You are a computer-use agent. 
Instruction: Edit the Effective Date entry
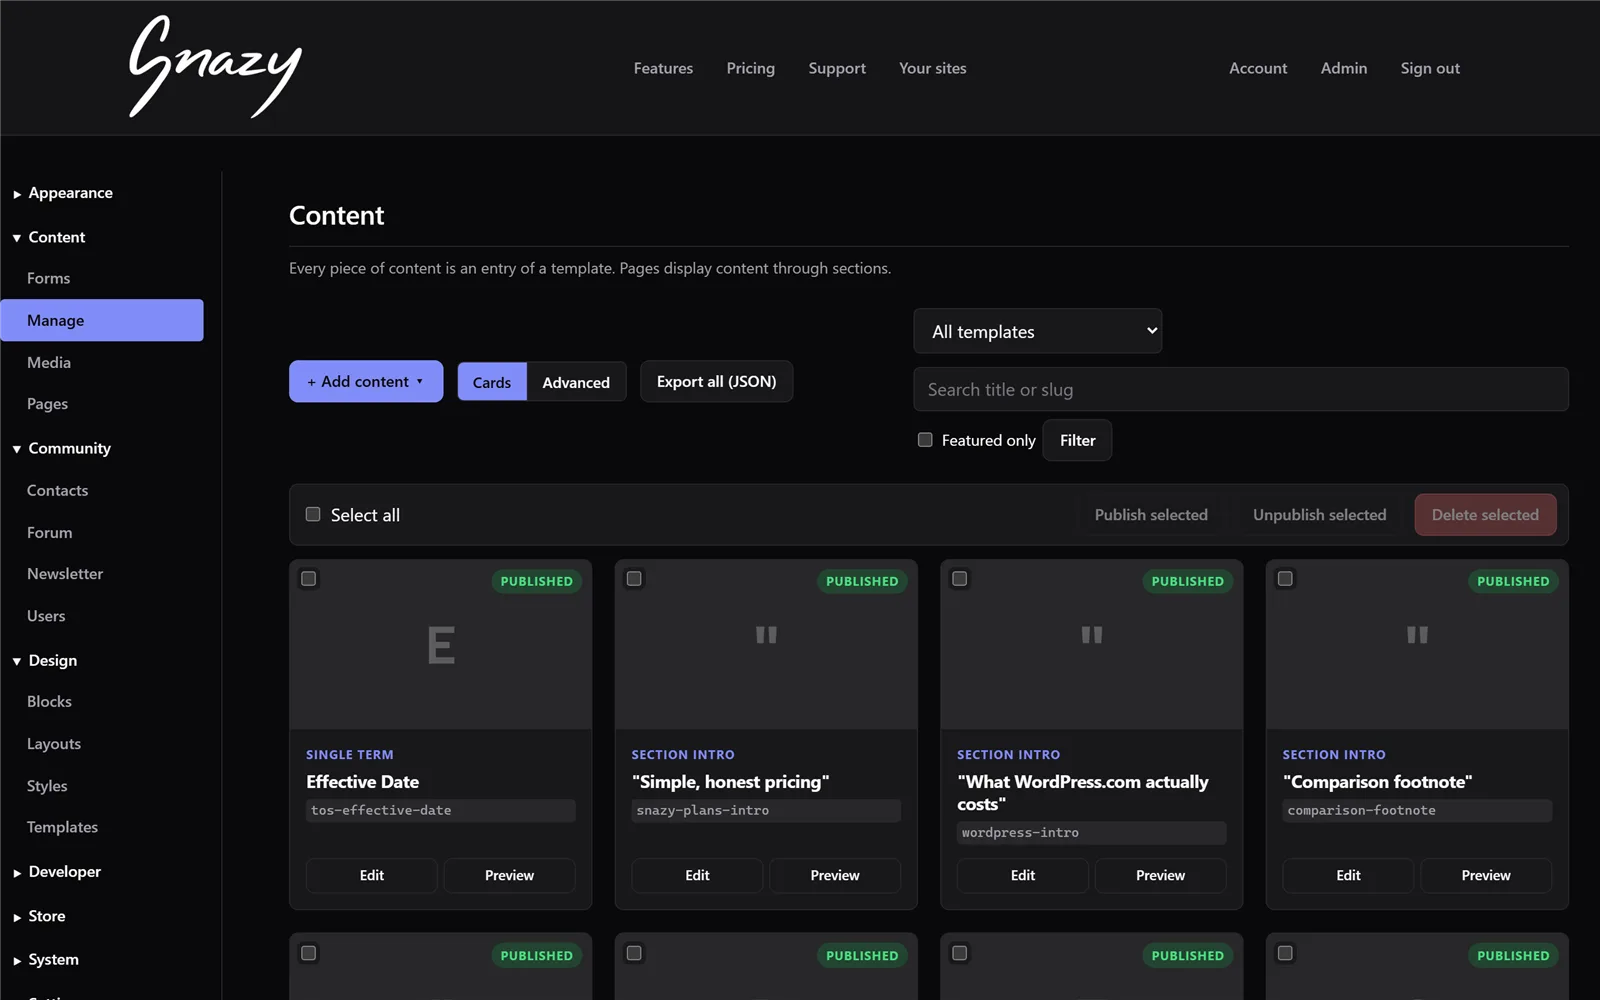[x=372, y=875]
